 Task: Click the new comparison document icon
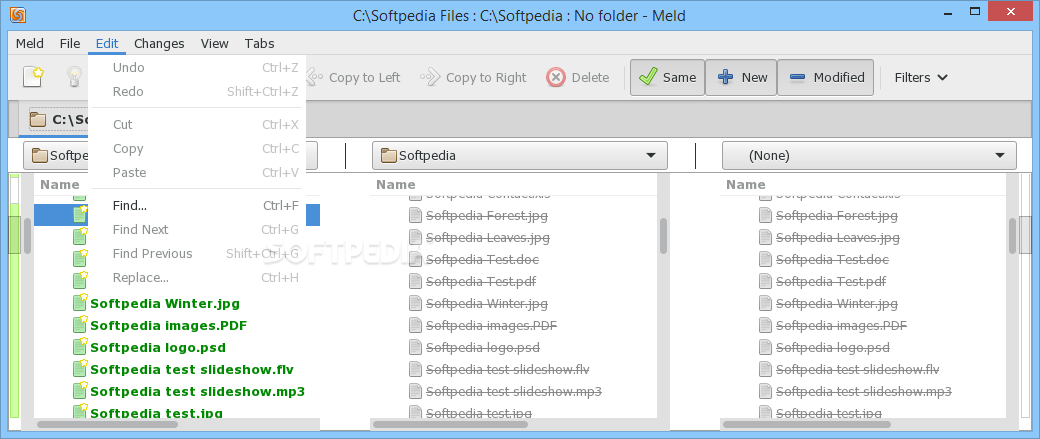pyautogui.click(x=33, y=77)
